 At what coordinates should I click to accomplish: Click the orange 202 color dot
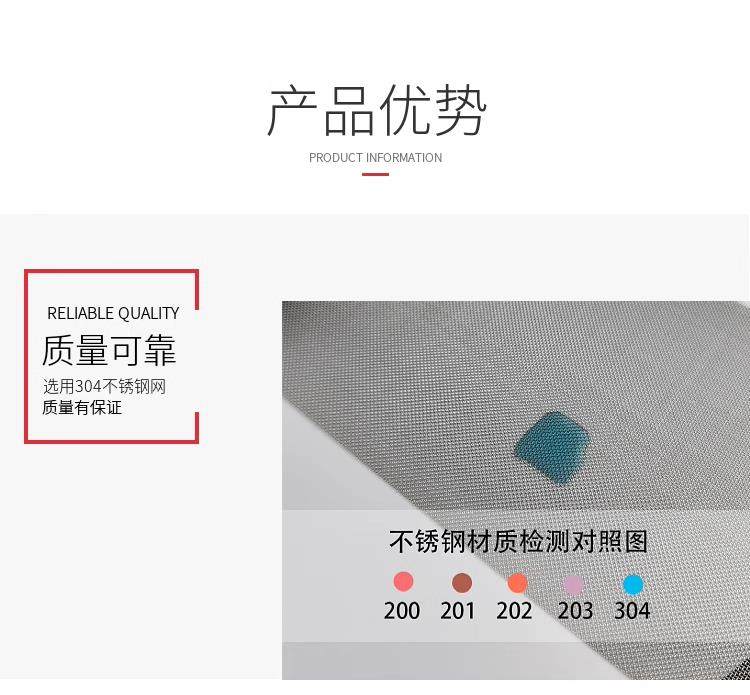click(x=517, y=583)
